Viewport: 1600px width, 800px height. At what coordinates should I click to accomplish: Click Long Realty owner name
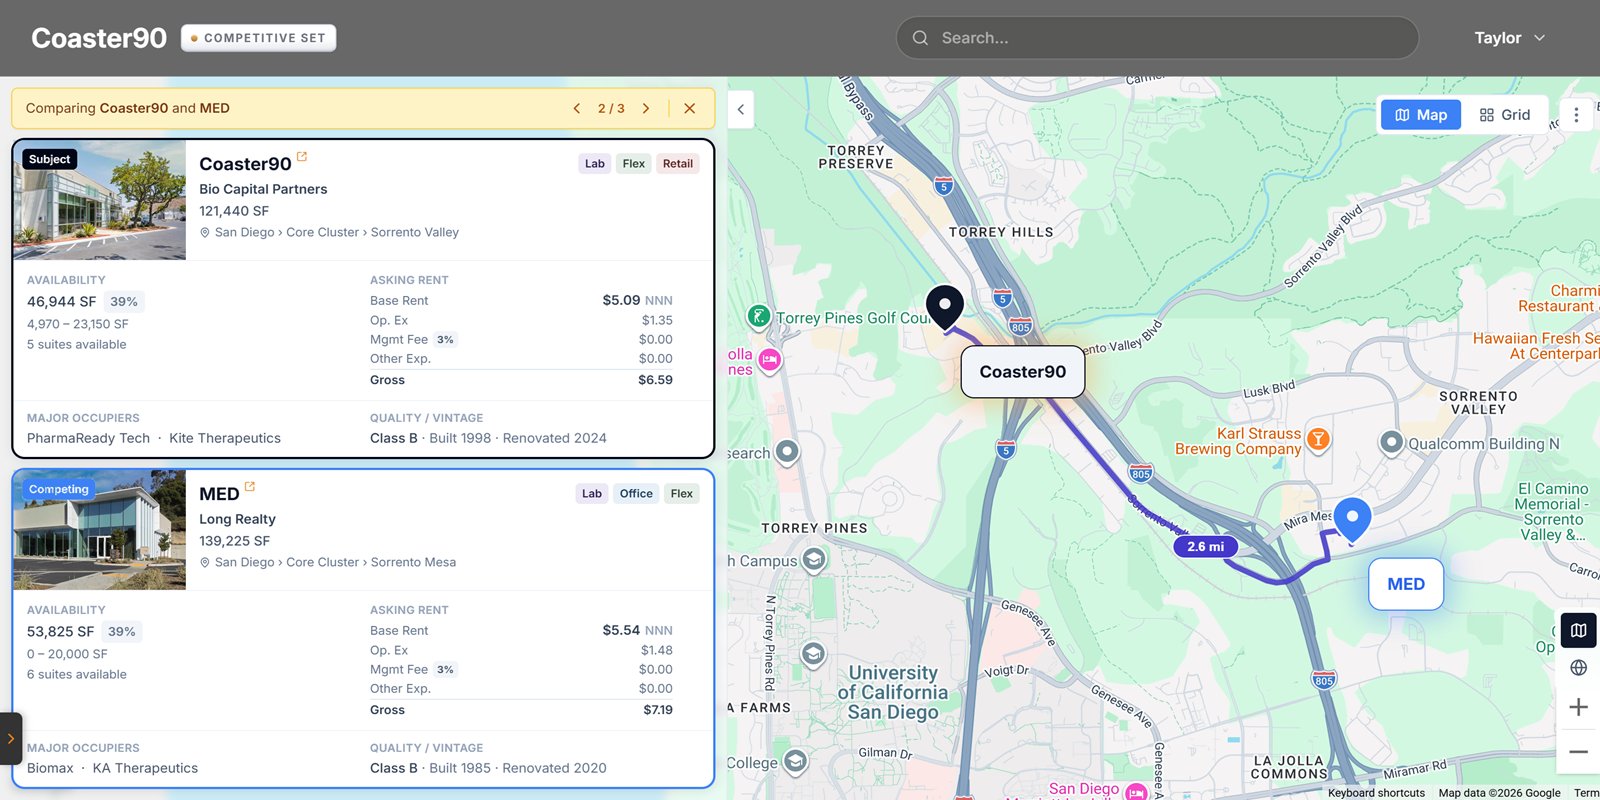click(237, 519)
